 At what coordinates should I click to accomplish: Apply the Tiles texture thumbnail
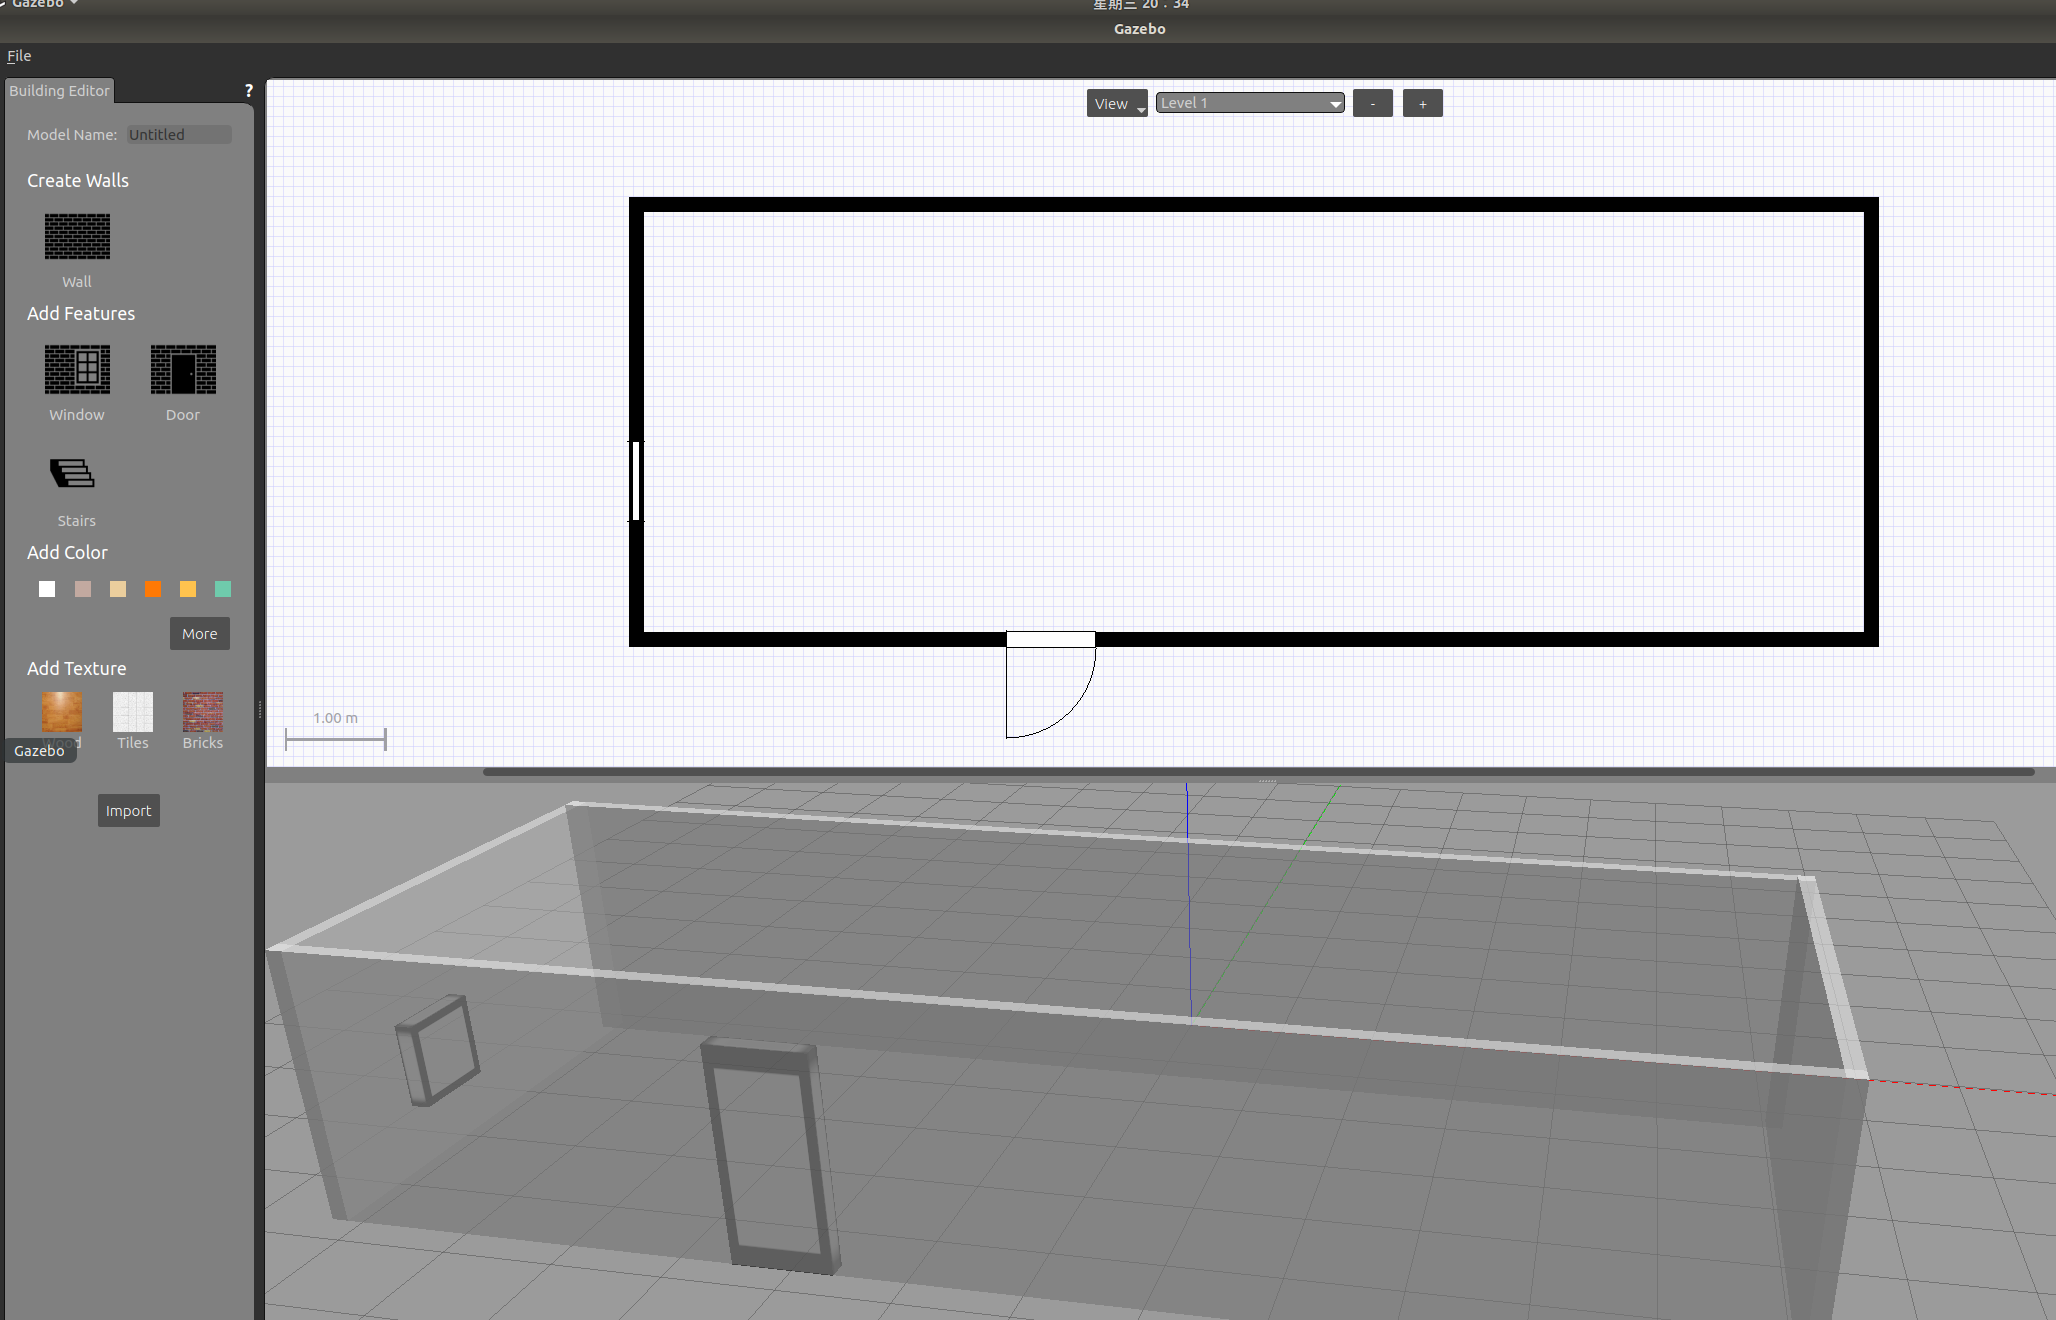pyautogui.click(x=132, y=712)
